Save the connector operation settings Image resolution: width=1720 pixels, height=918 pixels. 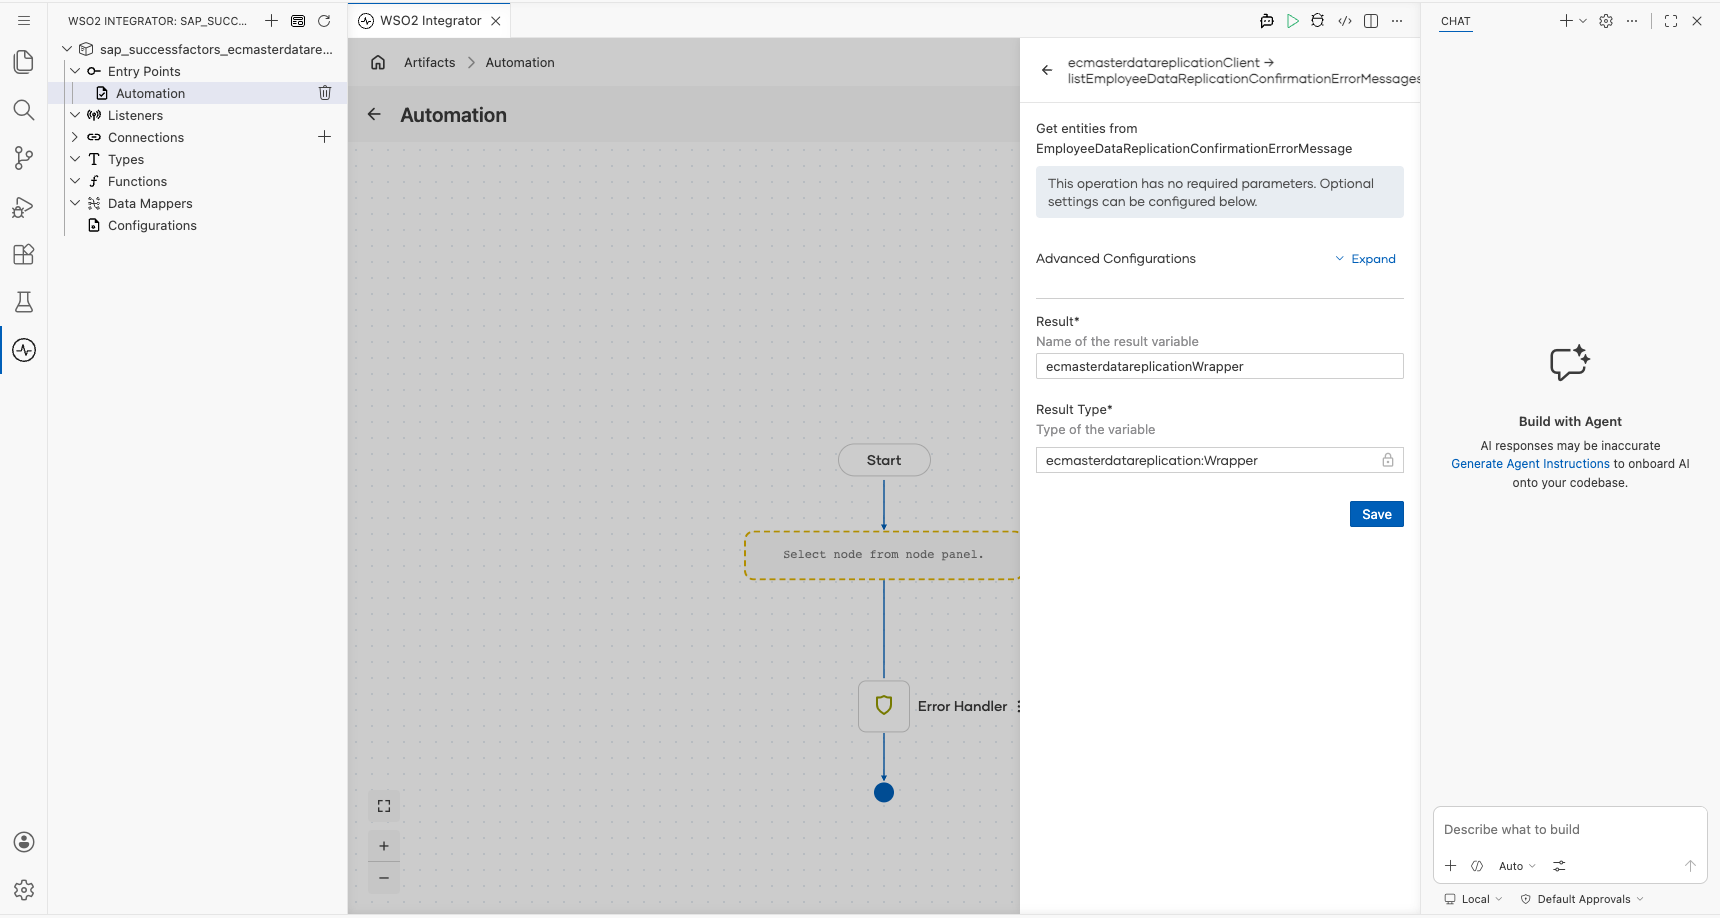1377,514
